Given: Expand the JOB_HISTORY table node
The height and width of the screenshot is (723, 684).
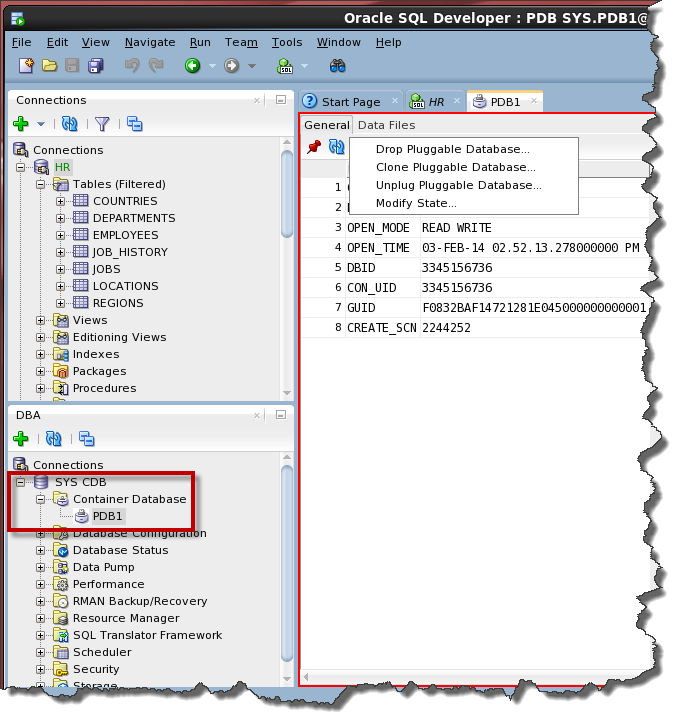Looking at the screenshot, I should (x=60, y=252).
